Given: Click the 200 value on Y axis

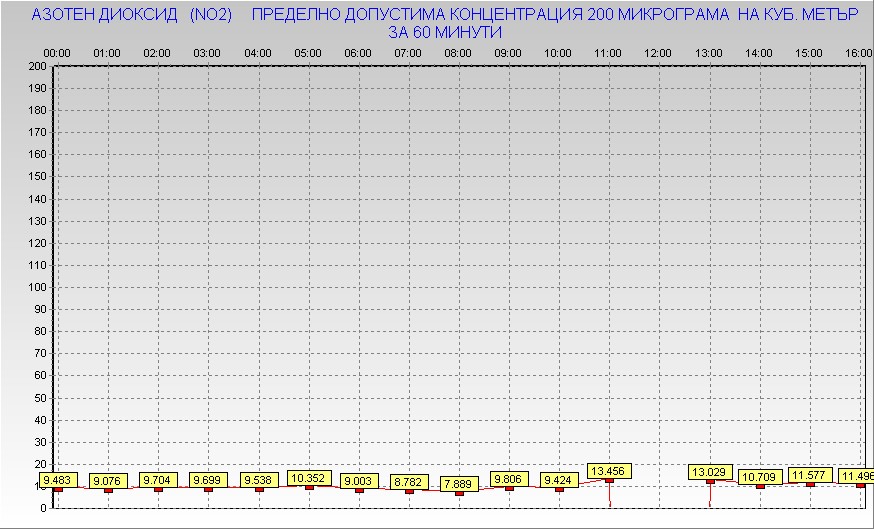Looking at the screenshot, I should (x=38, y=66).
